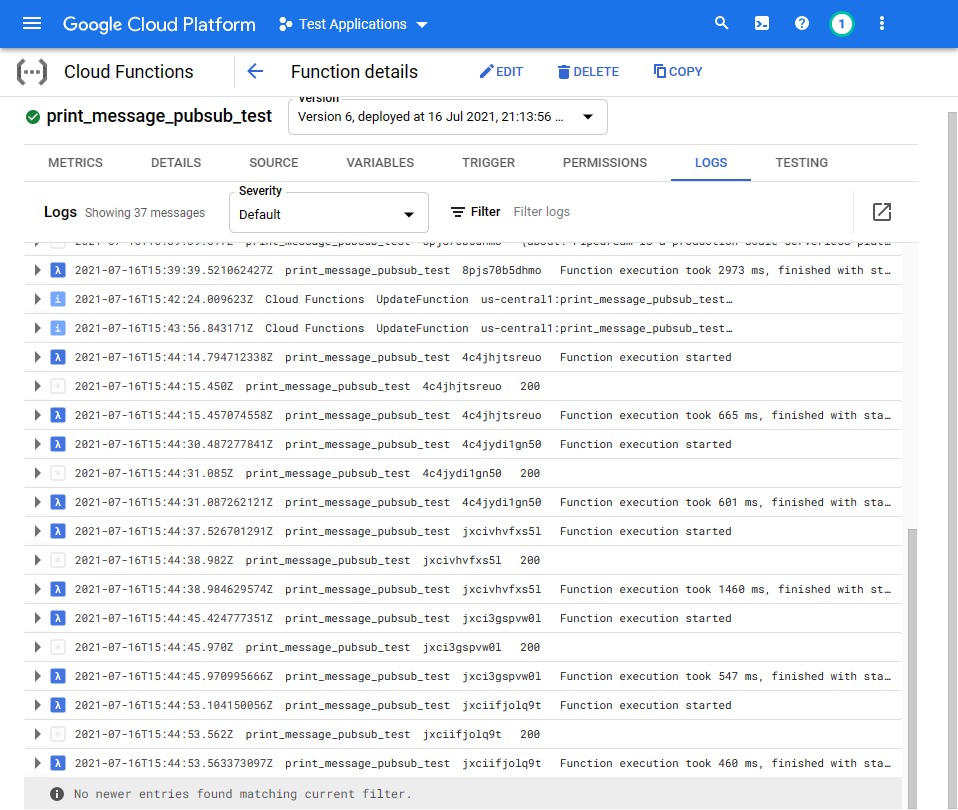Viewport: 958px width, 810px height.
Task: Open logs in new window via external-link icon
Action: (x=881, y=212)
